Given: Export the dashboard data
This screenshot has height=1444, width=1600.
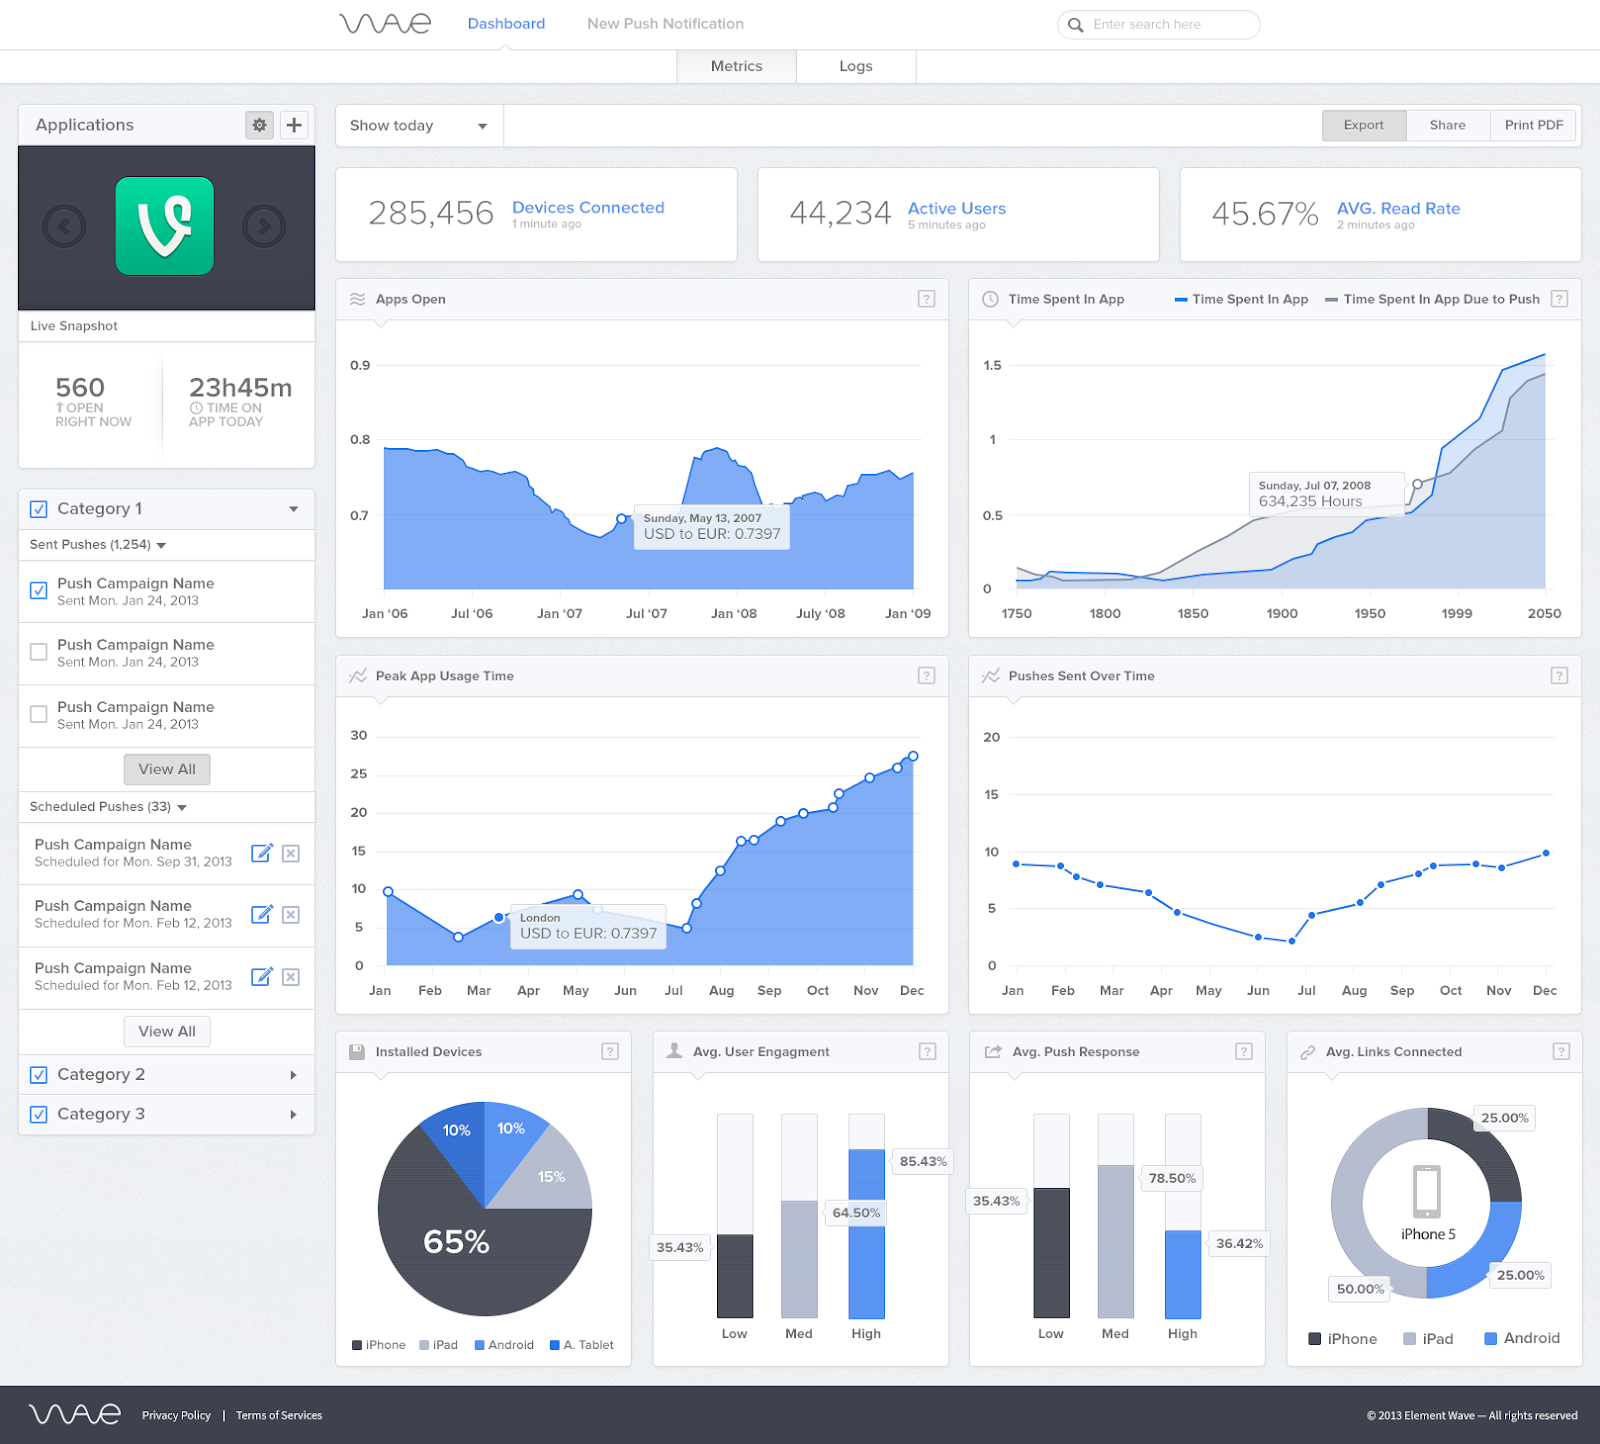Looking at the screenshot, I should coord(1363,125).
